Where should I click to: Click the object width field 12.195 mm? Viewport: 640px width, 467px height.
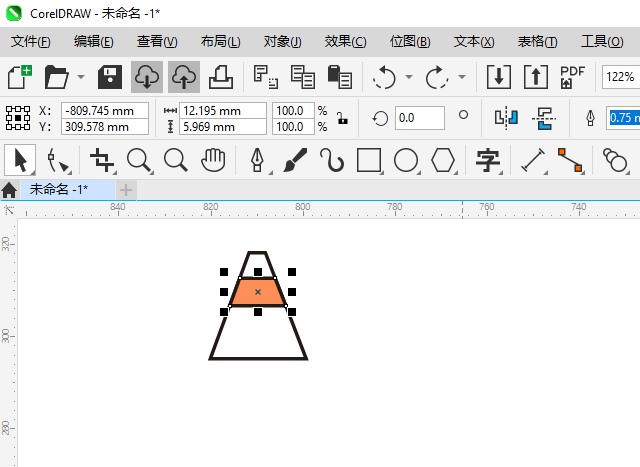223,111
